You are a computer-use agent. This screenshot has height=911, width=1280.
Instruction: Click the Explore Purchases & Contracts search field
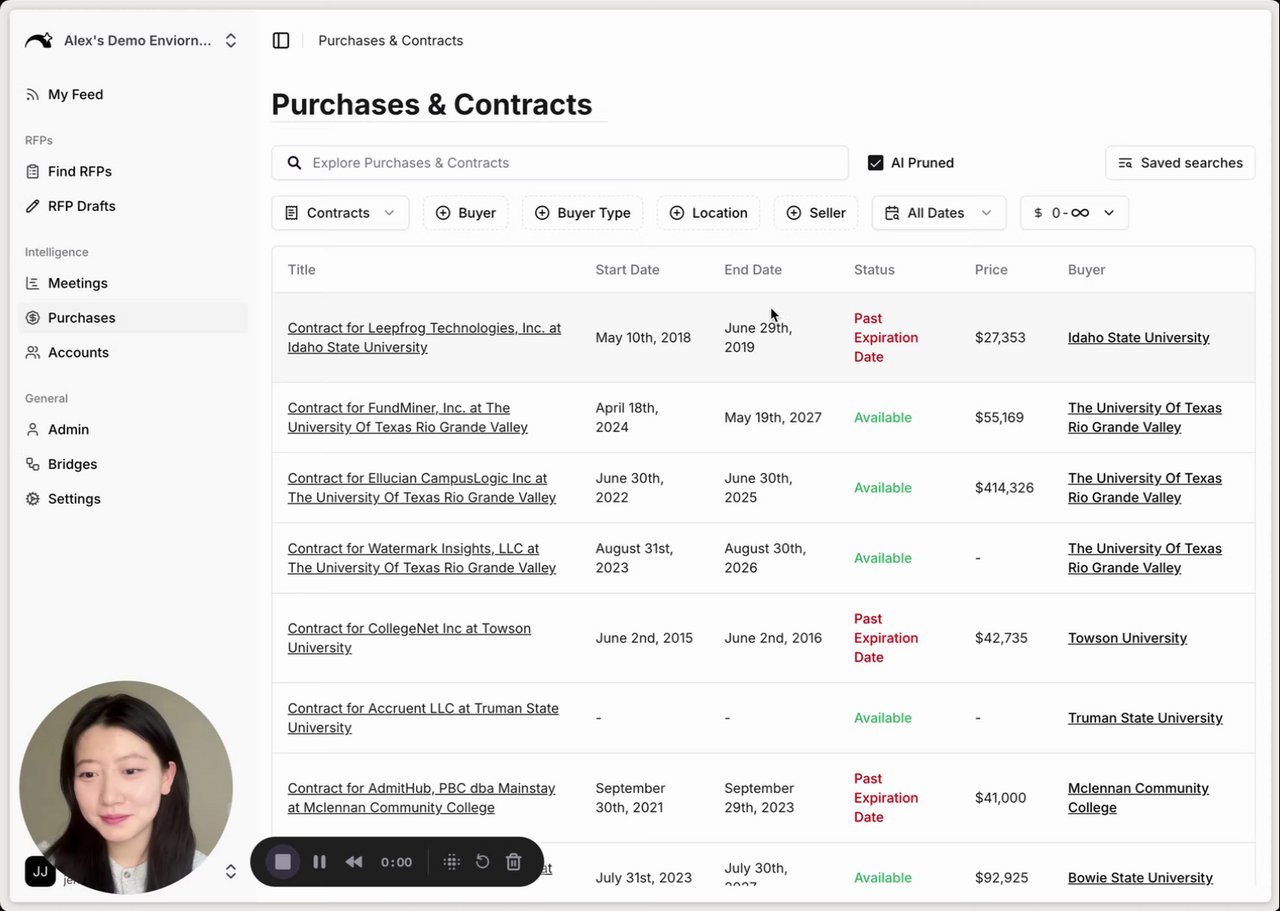pyautogui.click(x=560, y=163)
